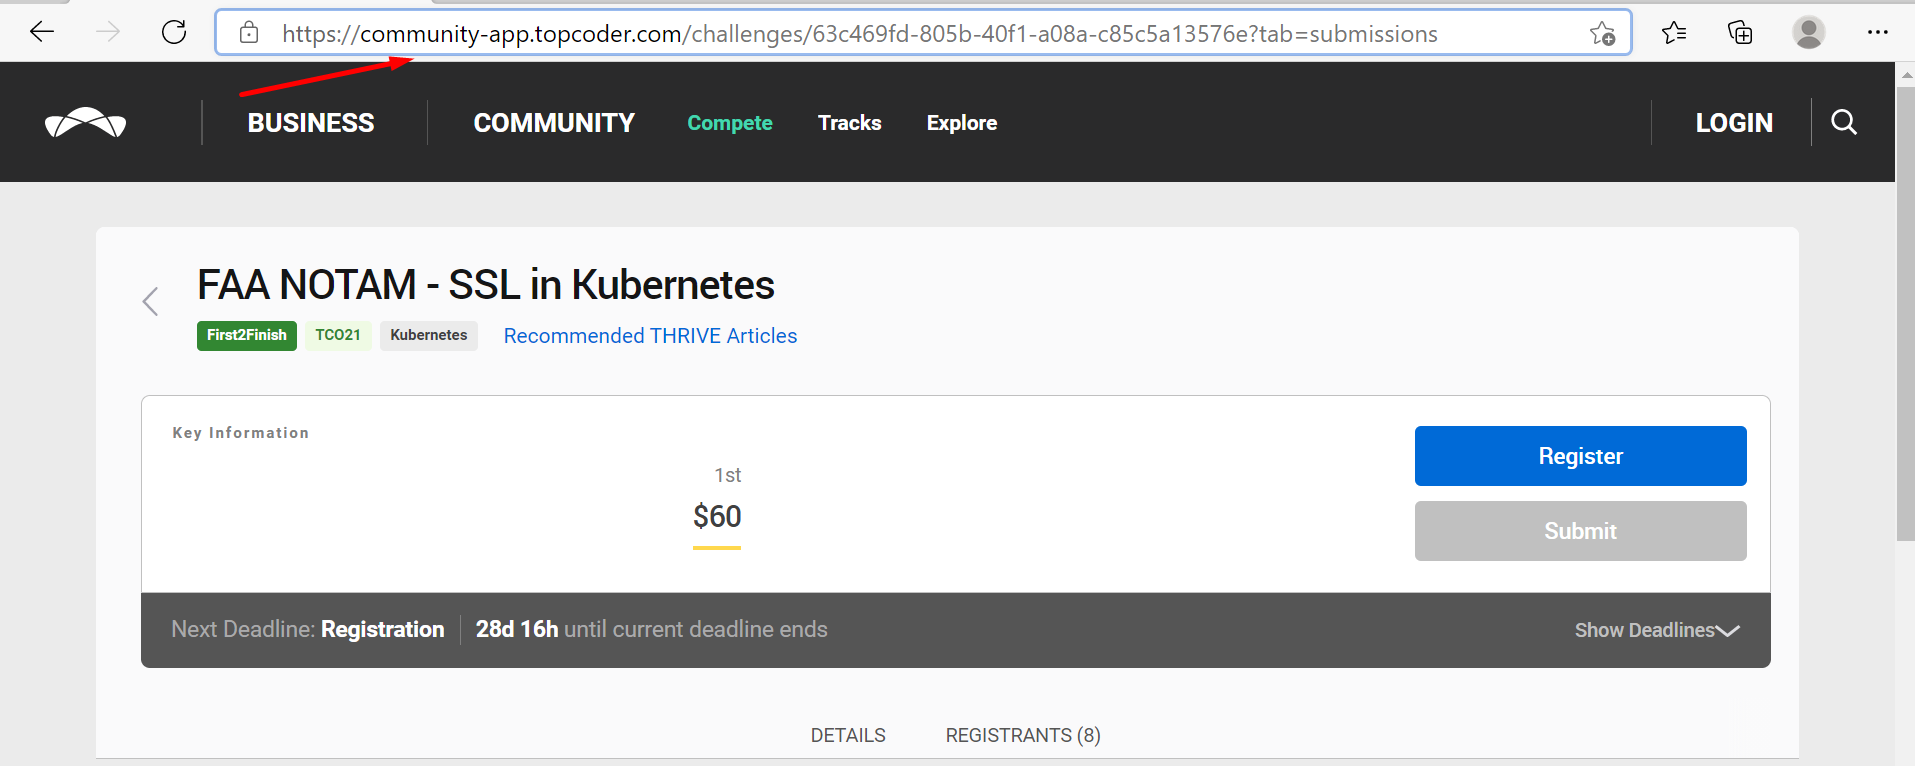Click the blue Register button

click(x=1580, y=456)
